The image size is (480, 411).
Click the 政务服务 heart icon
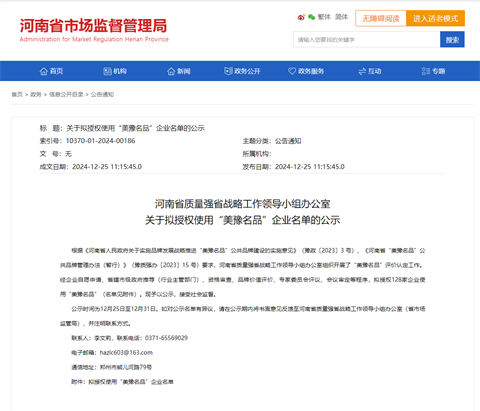coord(292,71)
